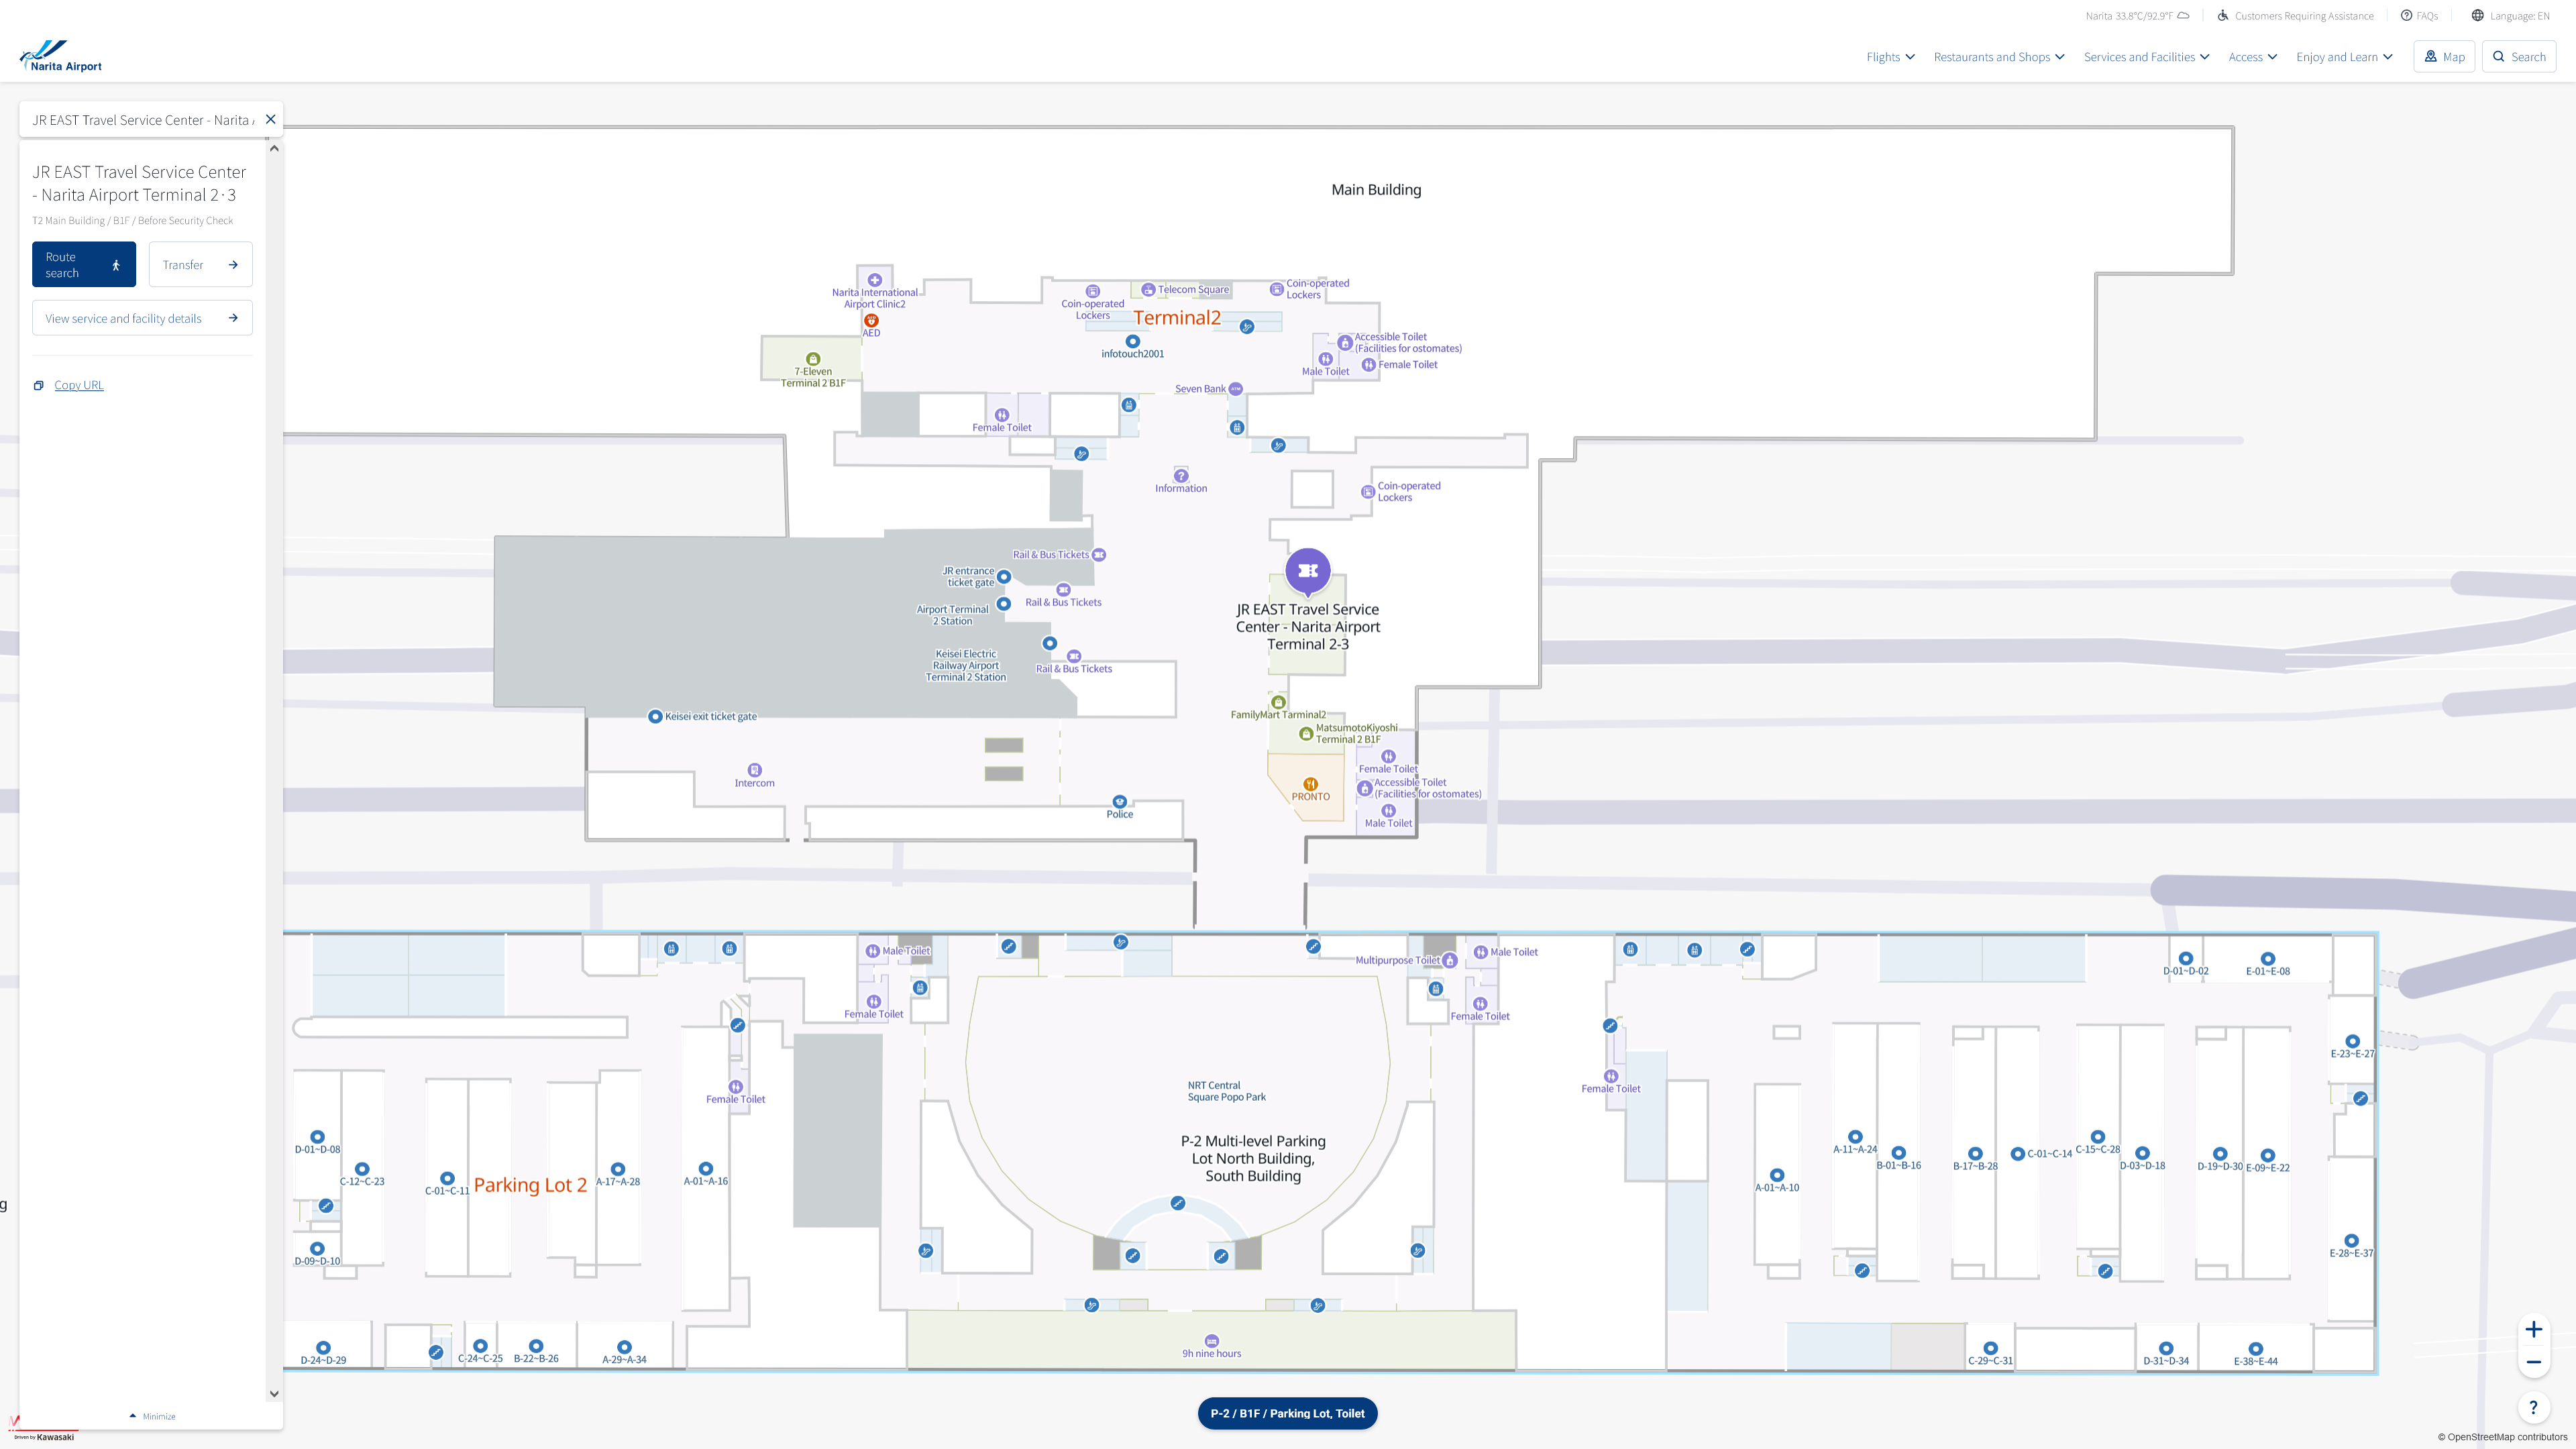Select the Telecom Square icon
The width and height of the screenshot is (2576, 1449).
[x=1148, y=290]
